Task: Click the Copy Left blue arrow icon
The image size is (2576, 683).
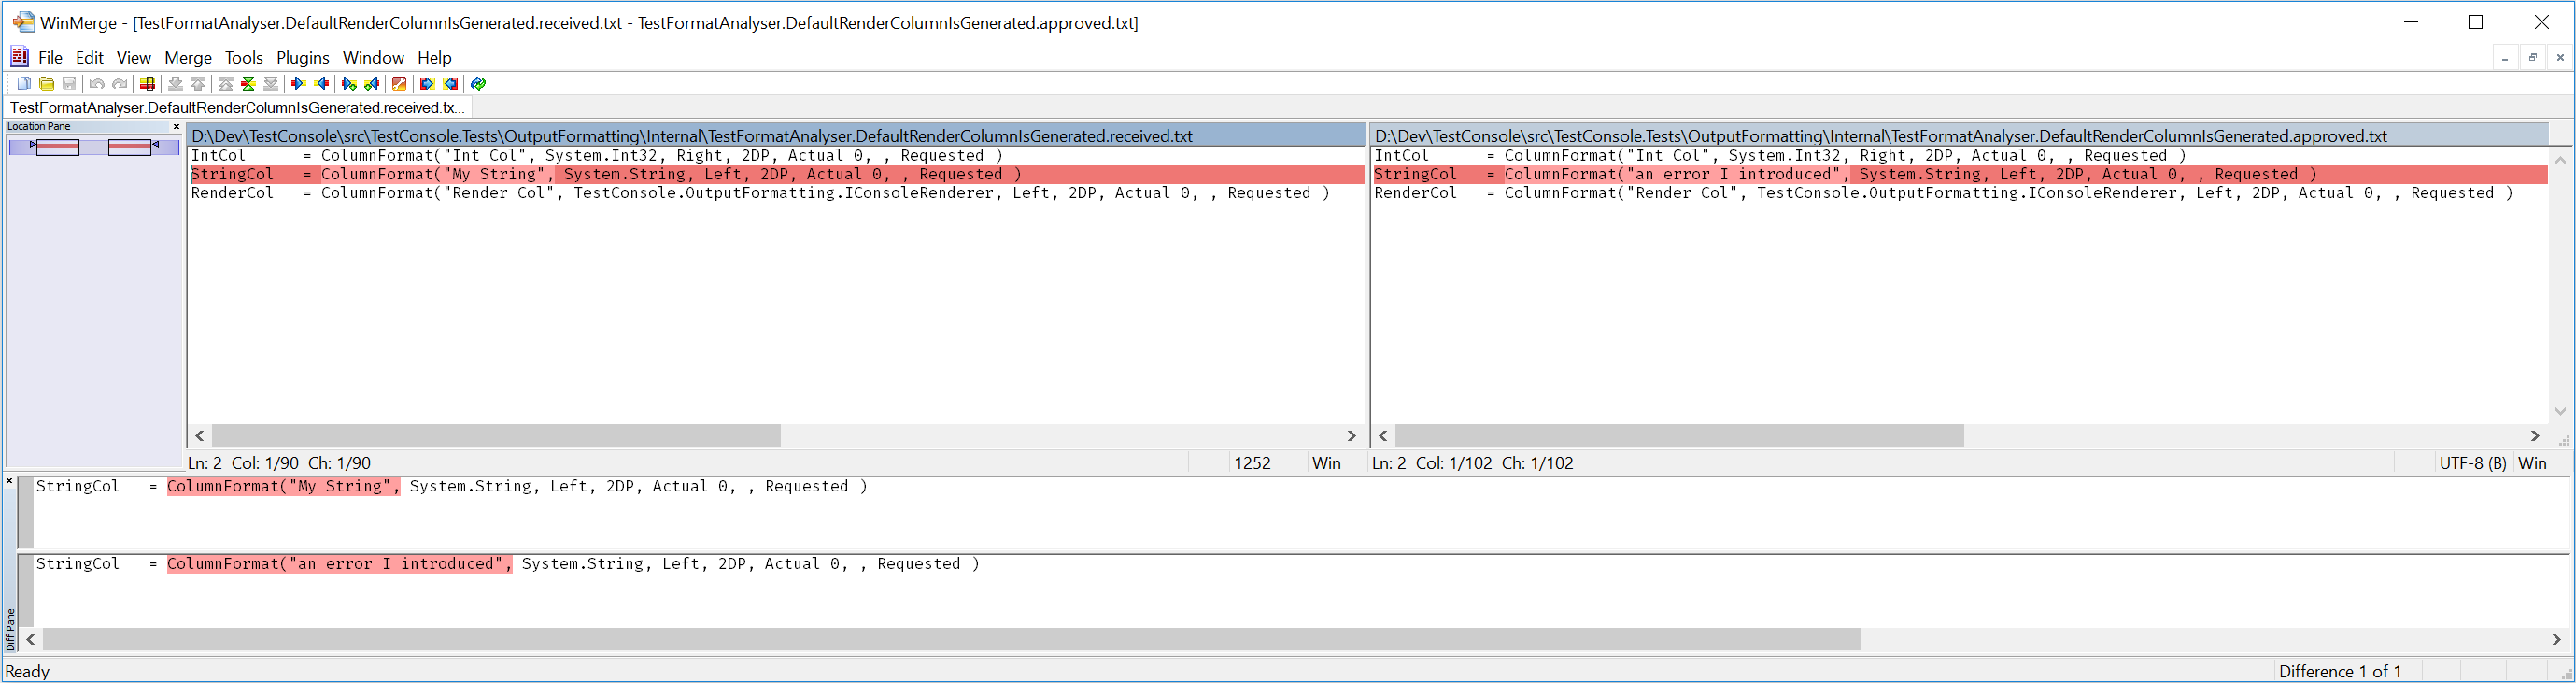Action: coord(322,84)
